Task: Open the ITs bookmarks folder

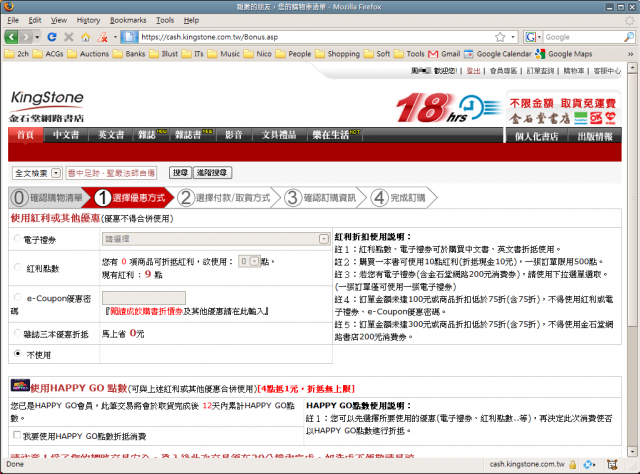Action: pyautogui.click(x=193, y=54)
